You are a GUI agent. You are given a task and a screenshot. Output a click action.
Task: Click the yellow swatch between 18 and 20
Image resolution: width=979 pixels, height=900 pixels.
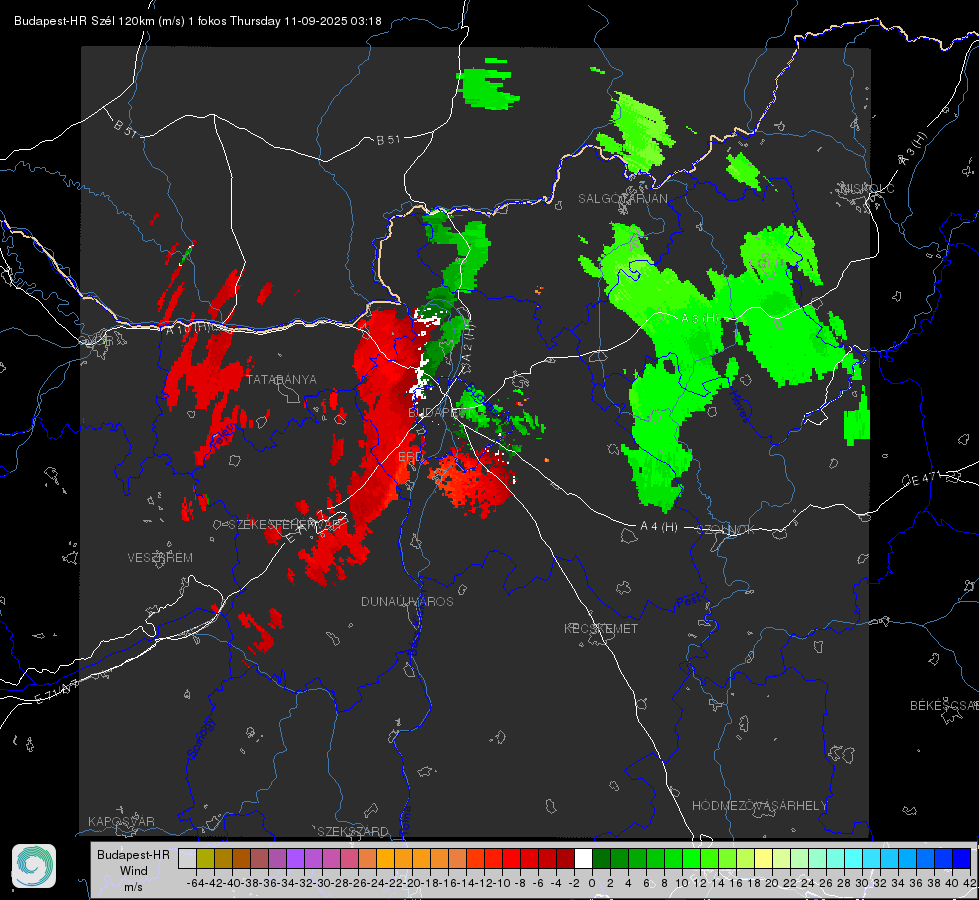pos(763,859)
